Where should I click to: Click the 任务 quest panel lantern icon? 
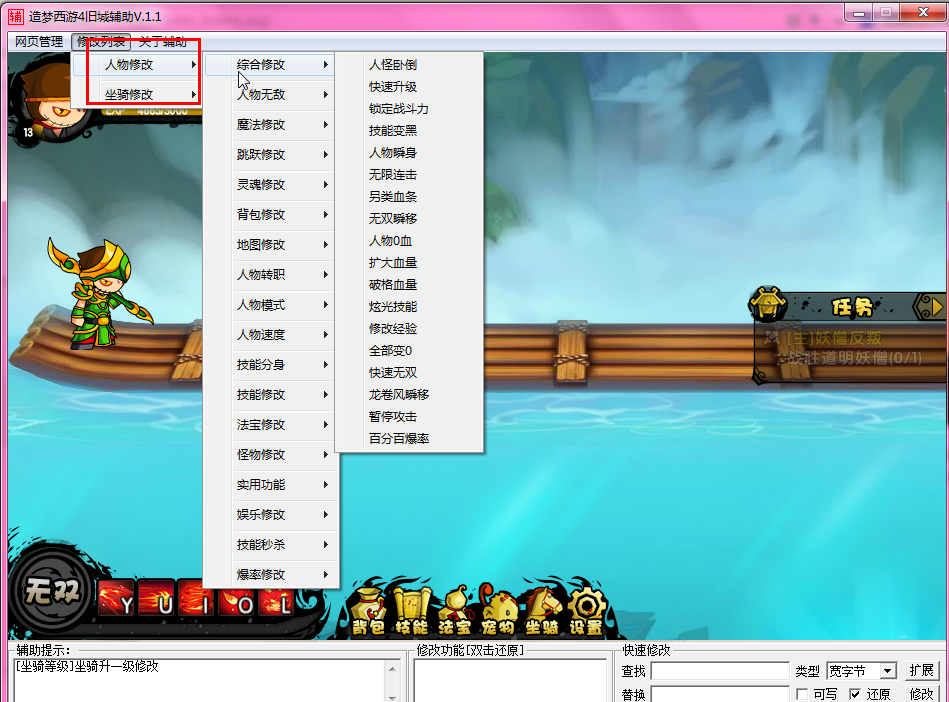click(x=767, y=304)
